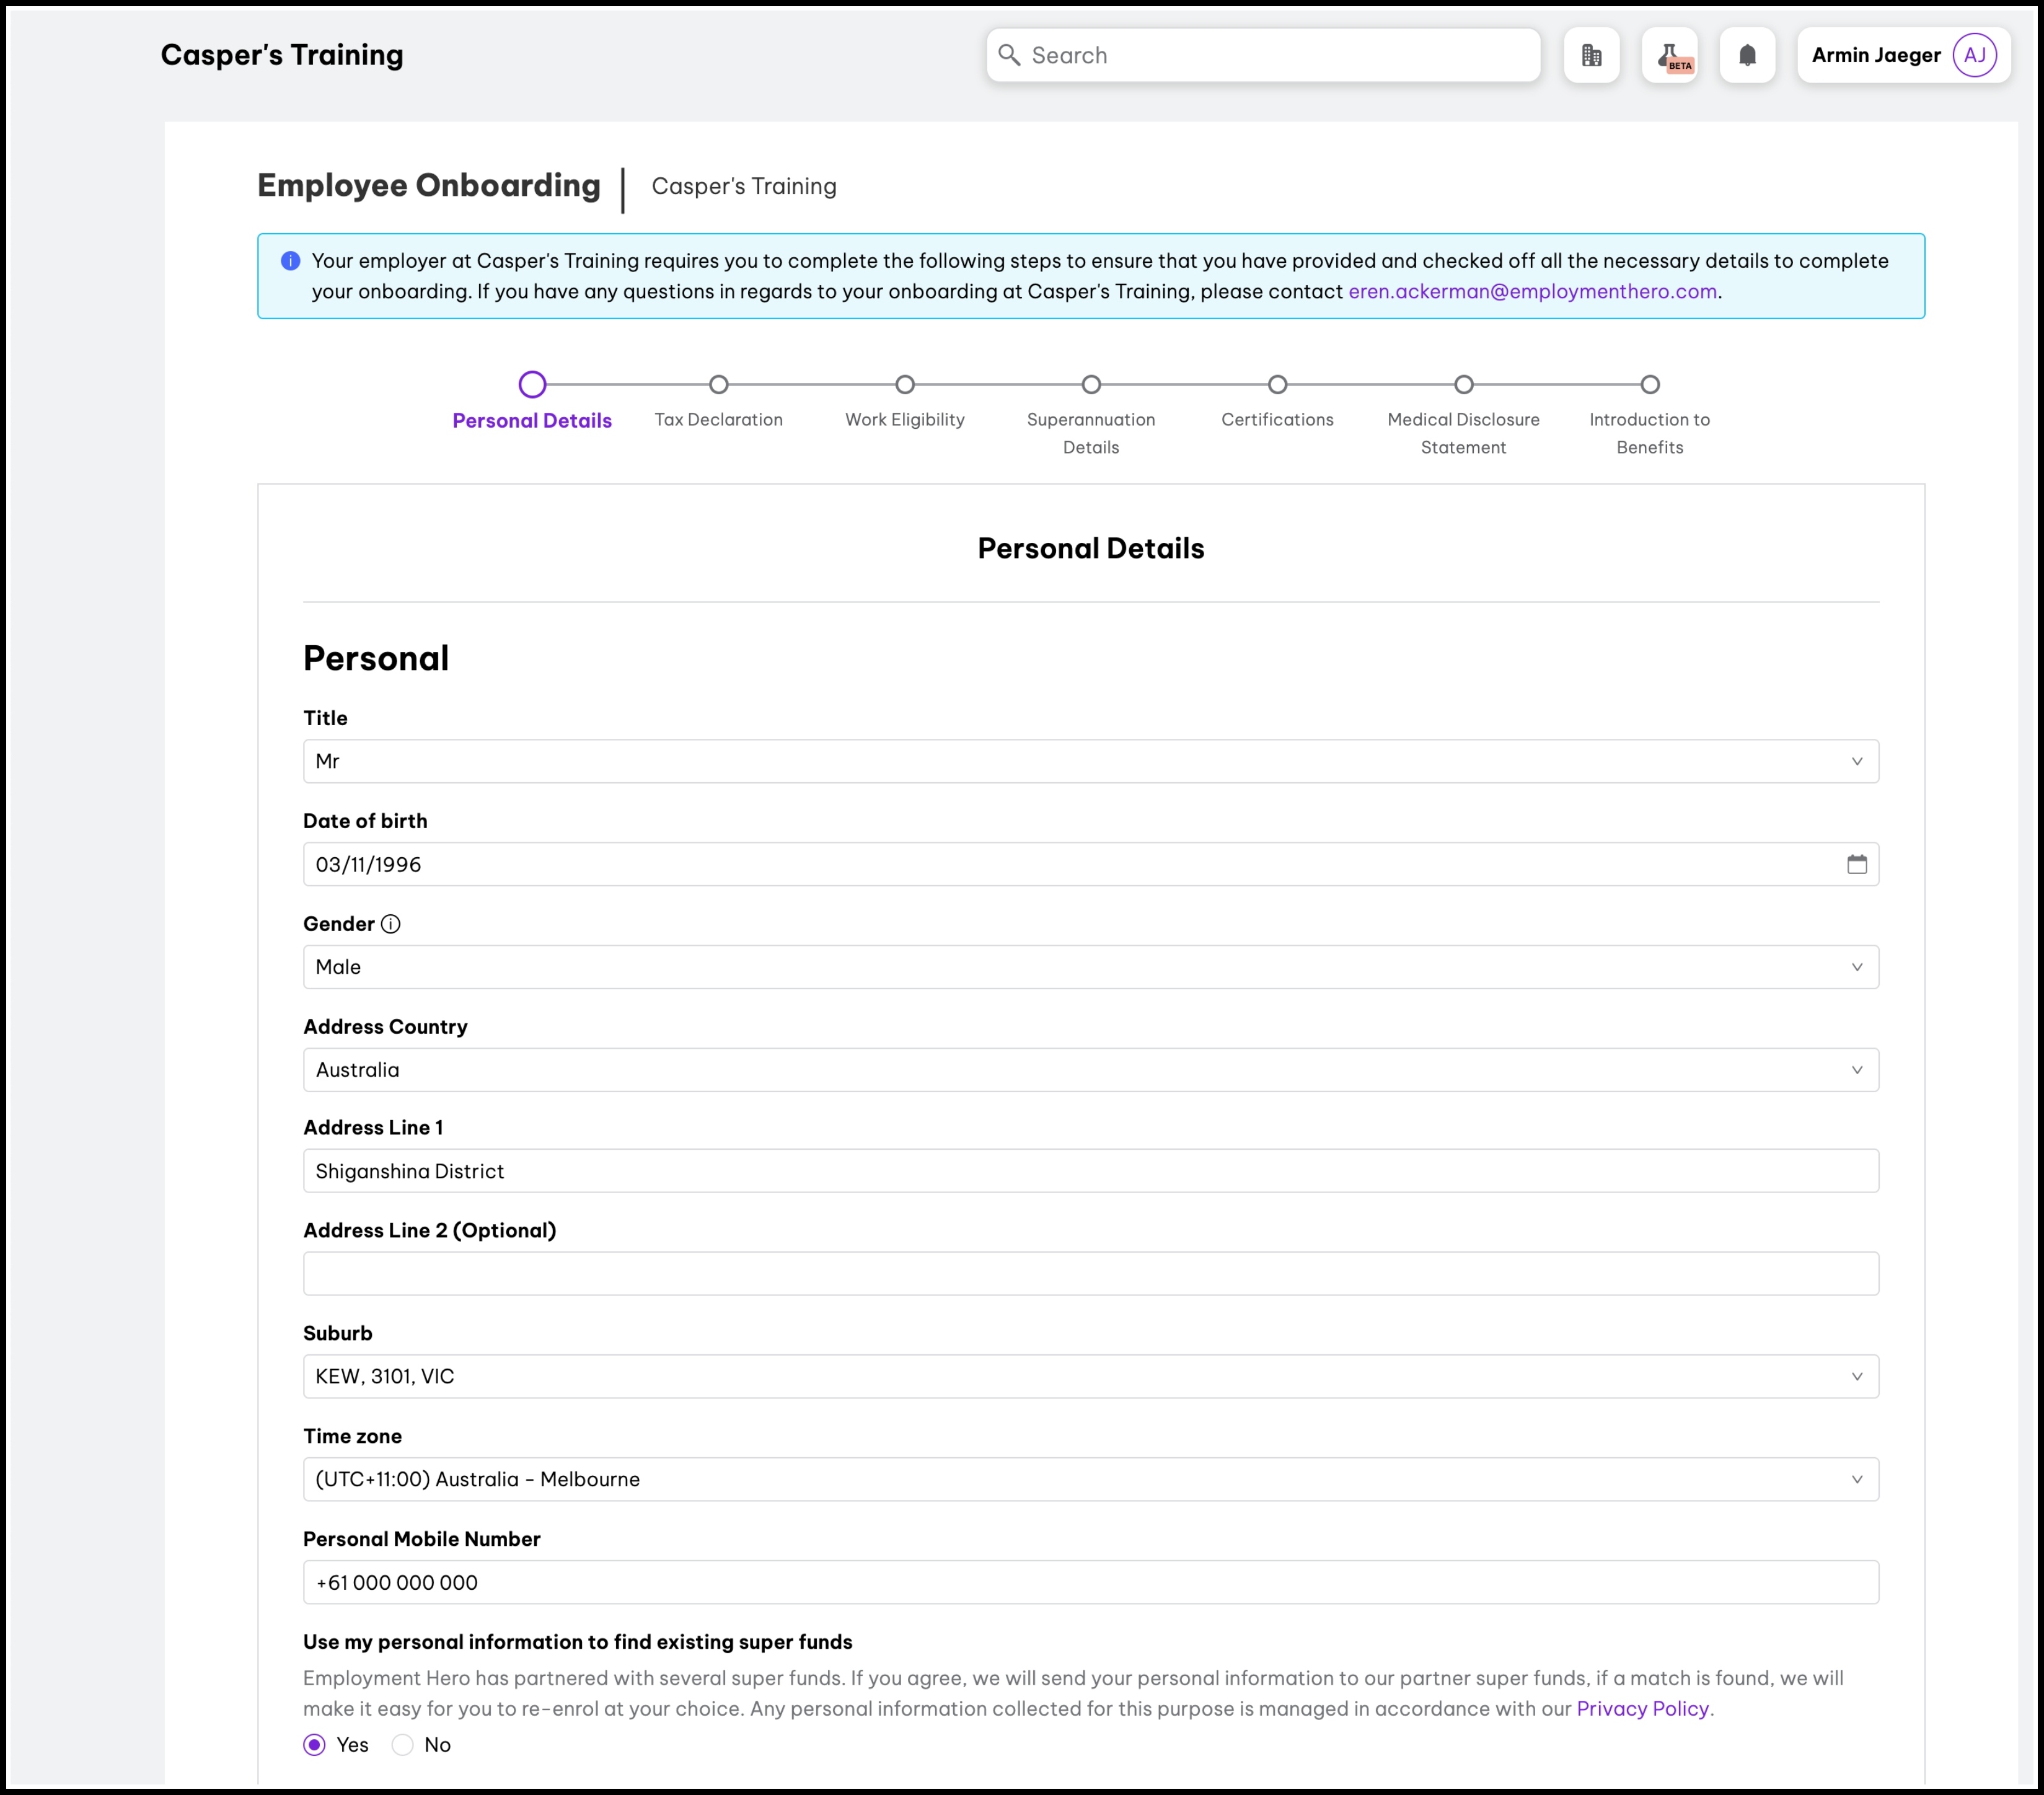
Task: Select Yes for finding super funds
Action: (x=315, y=1745)
